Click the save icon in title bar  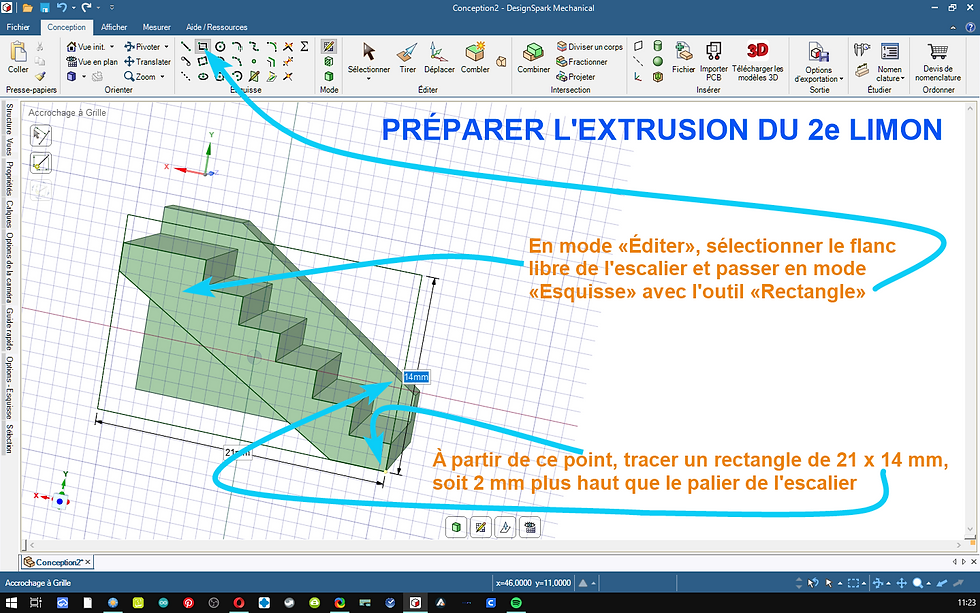click(44, 8)
